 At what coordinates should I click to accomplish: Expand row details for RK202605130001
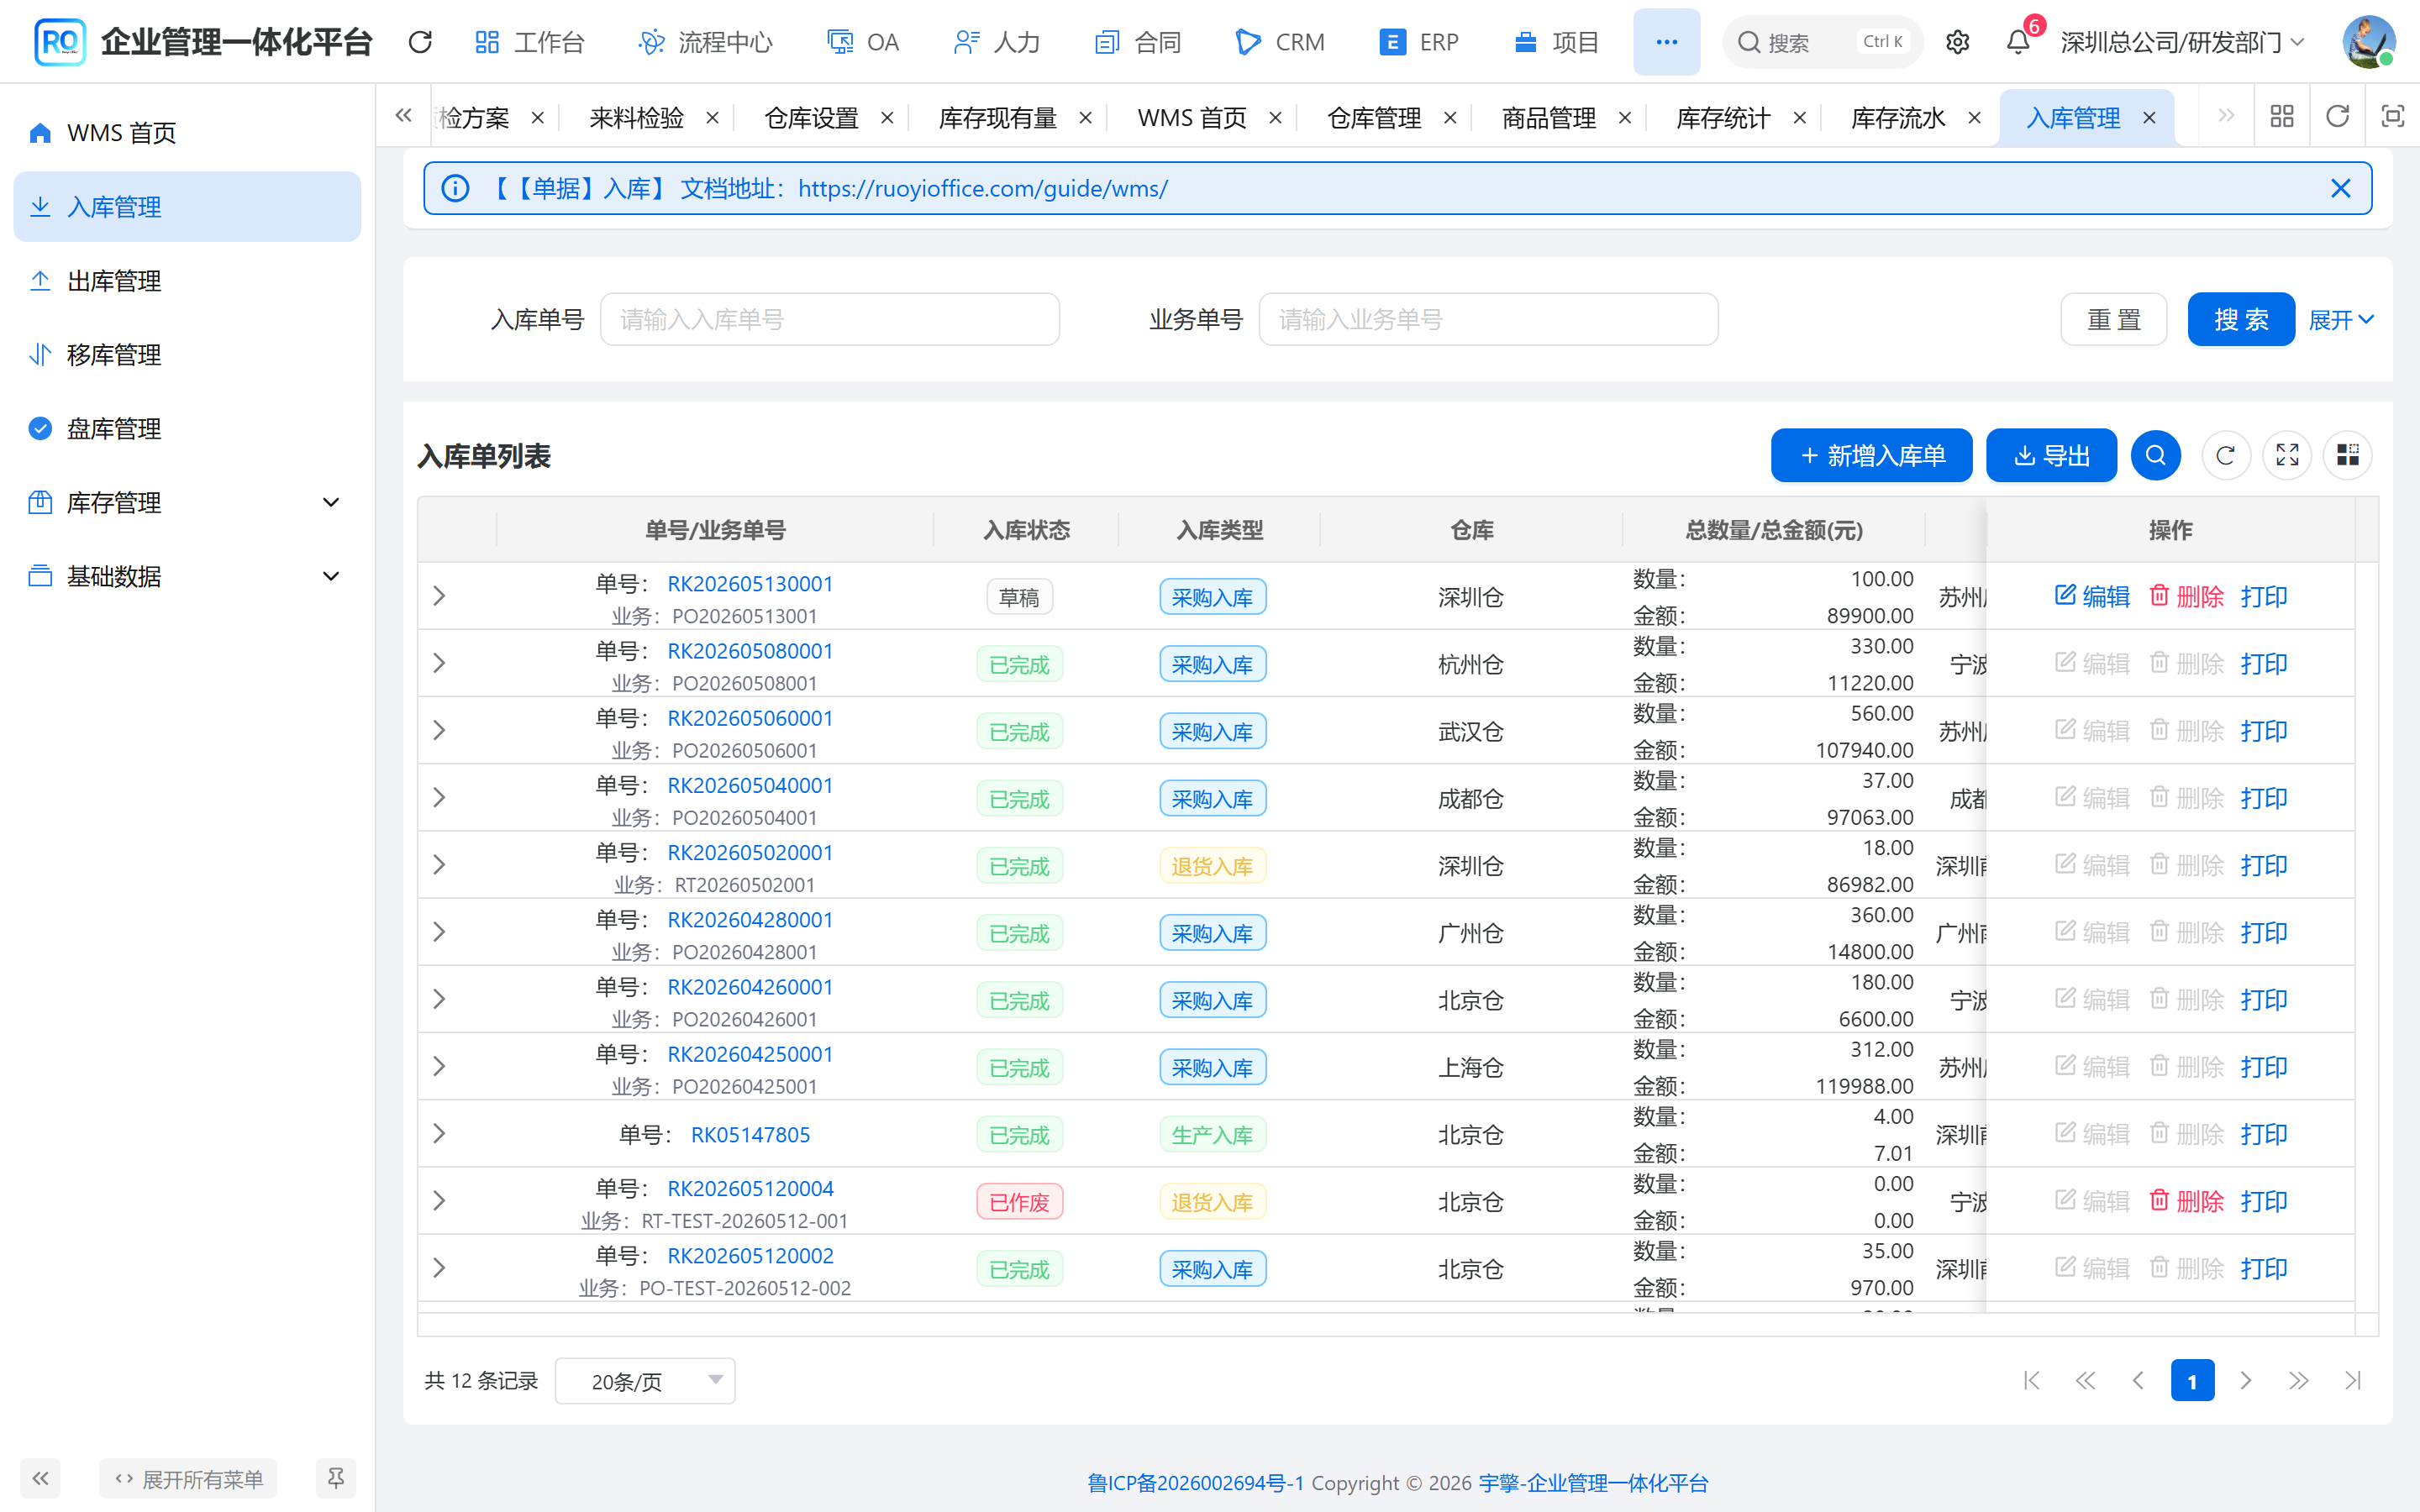(x=439, y=596)
